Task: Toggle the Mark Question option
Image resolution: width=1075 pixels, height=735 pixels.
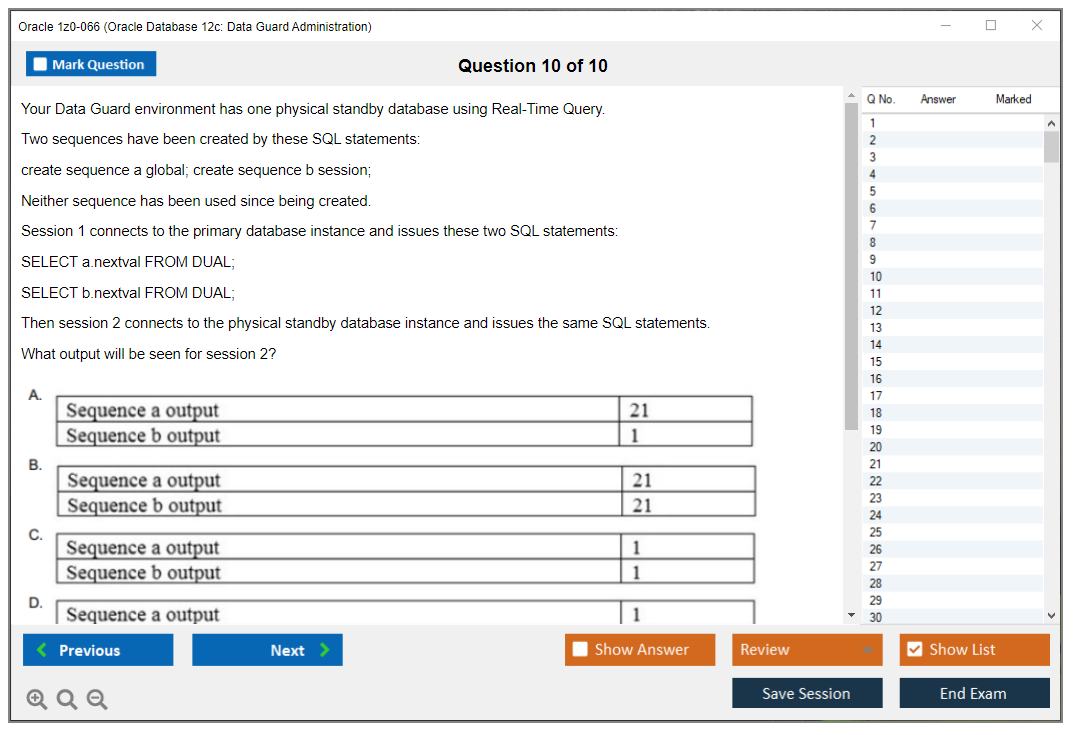Action: tap(90, 63)
